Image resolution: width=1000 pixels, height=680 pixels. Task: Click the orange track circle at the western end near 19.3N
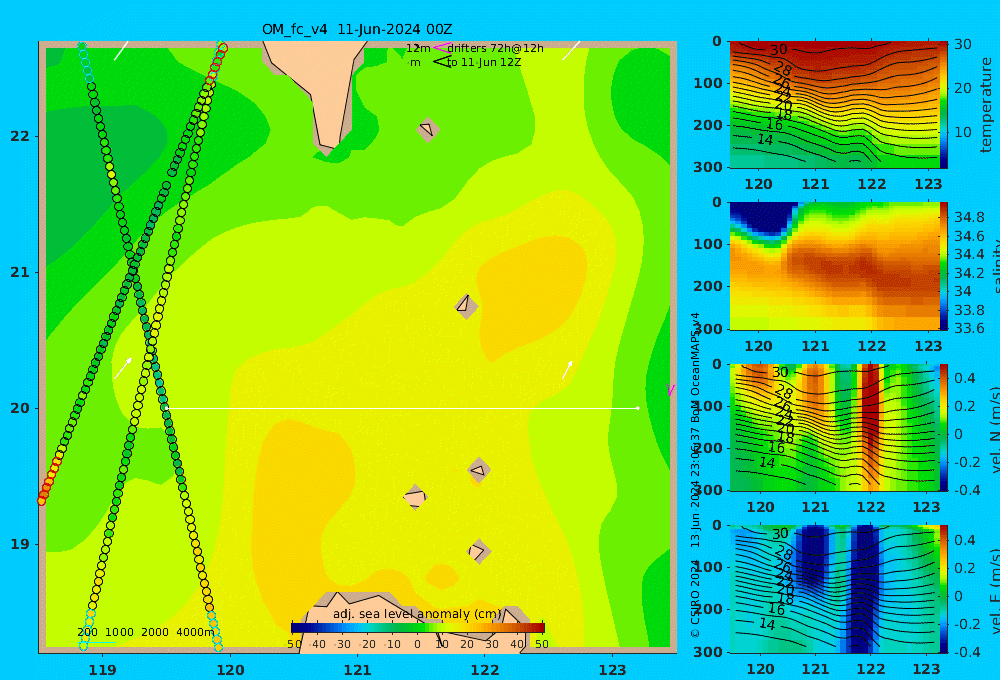click(x=41, y=501)
